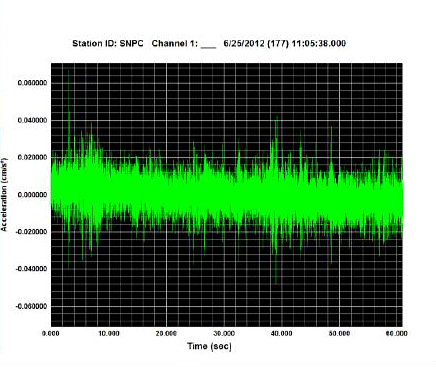This screenshot has width=436, height=367.
Task: Click the 0.000000 y-axis tick label
Action: [32, 195]
